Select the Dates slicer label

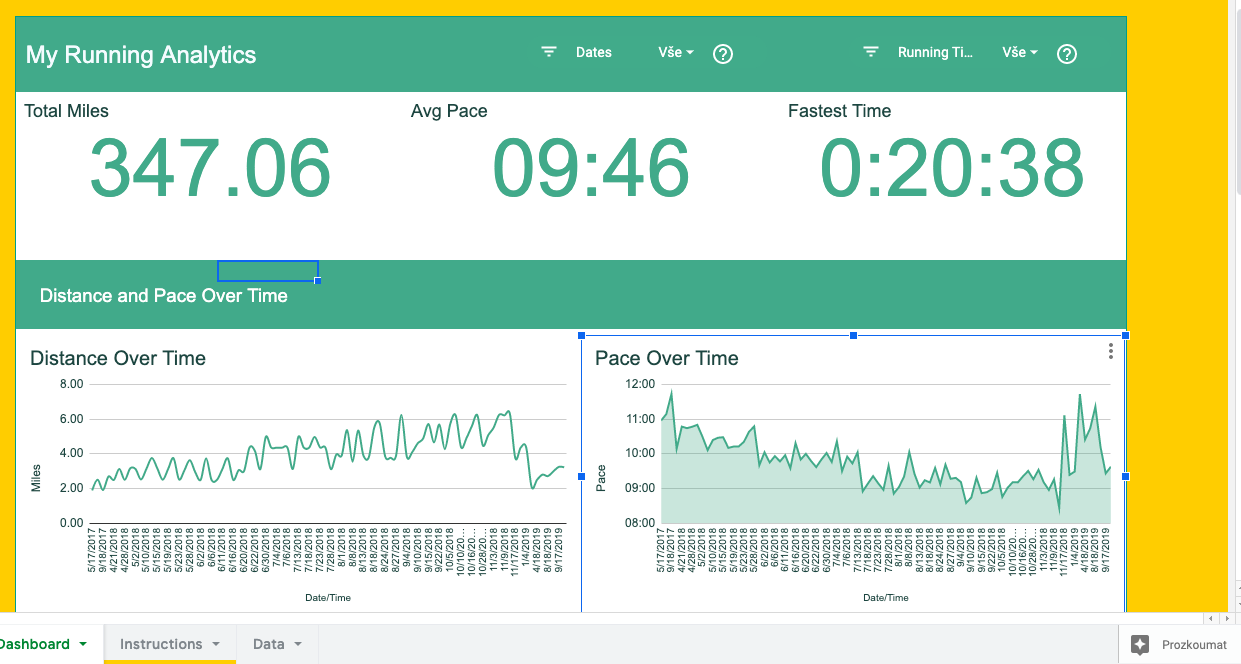click(593, 52)
